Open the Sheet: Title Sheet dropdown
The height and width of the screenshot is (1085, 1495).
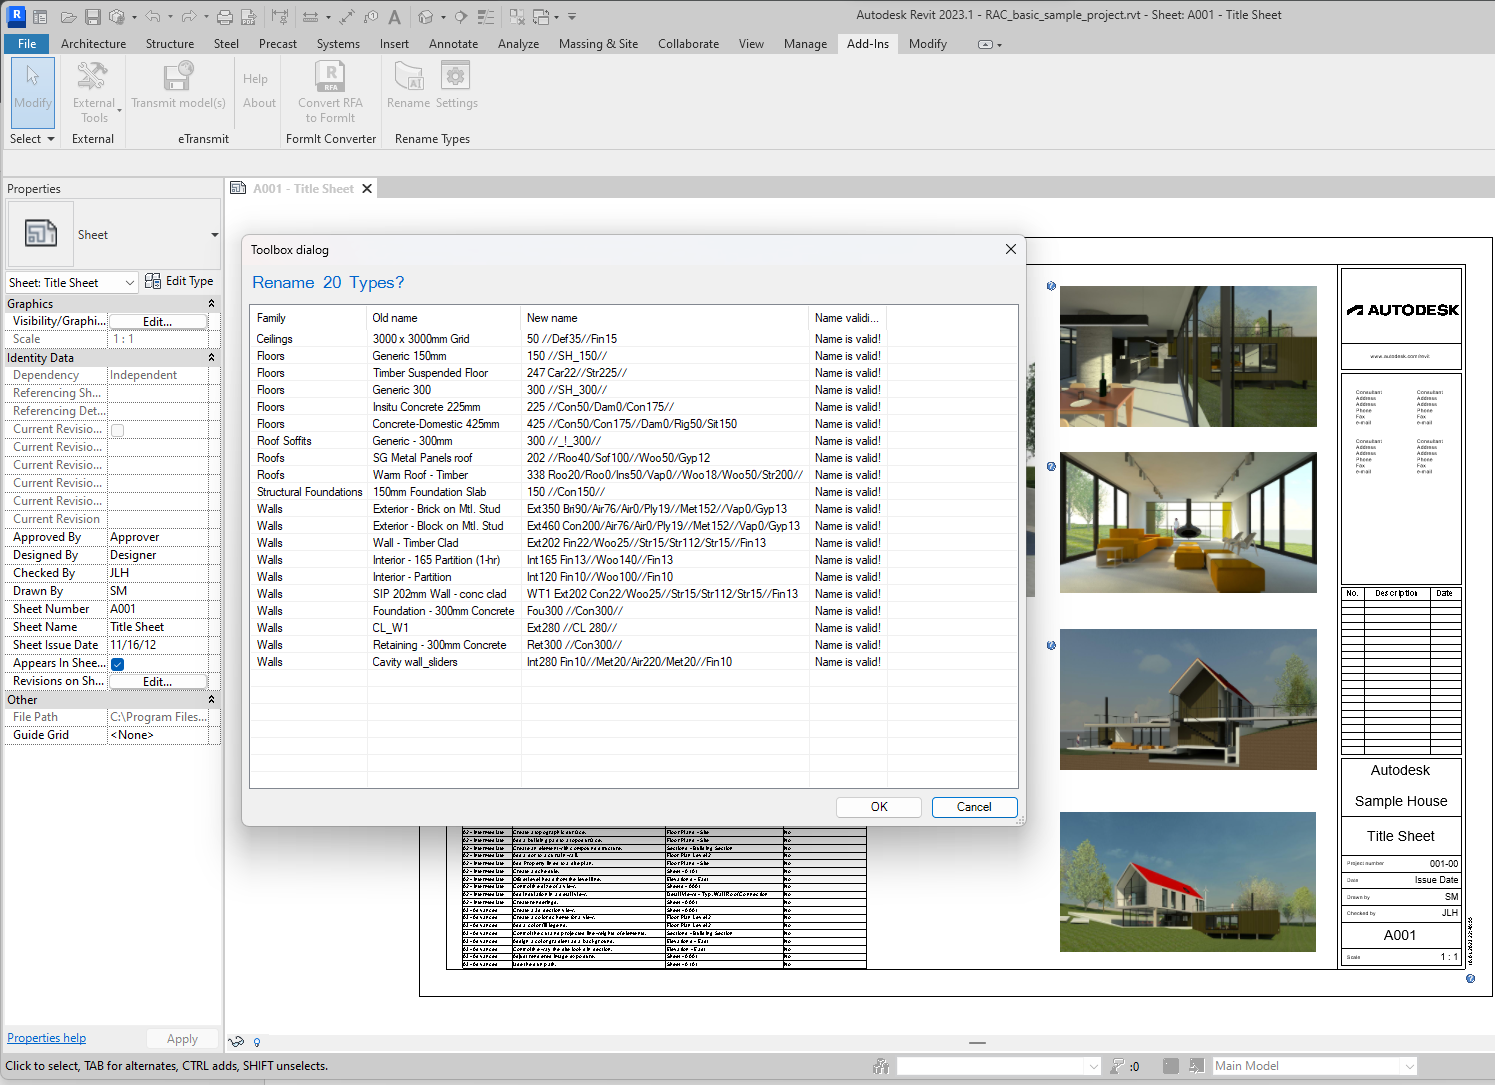click(x=129, y=283)
